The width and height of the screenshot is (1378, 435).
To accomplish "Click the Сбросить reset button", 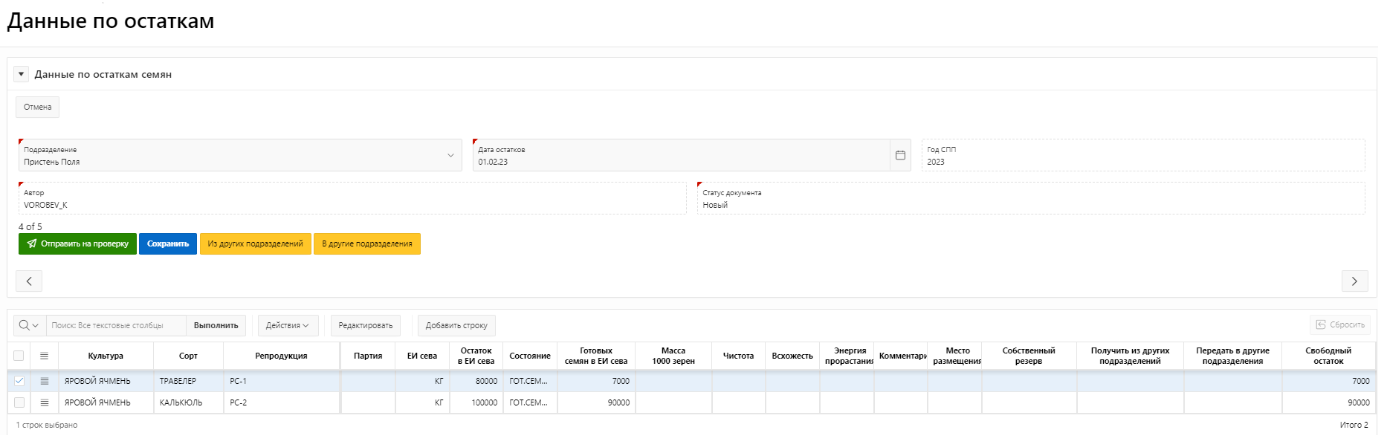I will [1339, 325].
